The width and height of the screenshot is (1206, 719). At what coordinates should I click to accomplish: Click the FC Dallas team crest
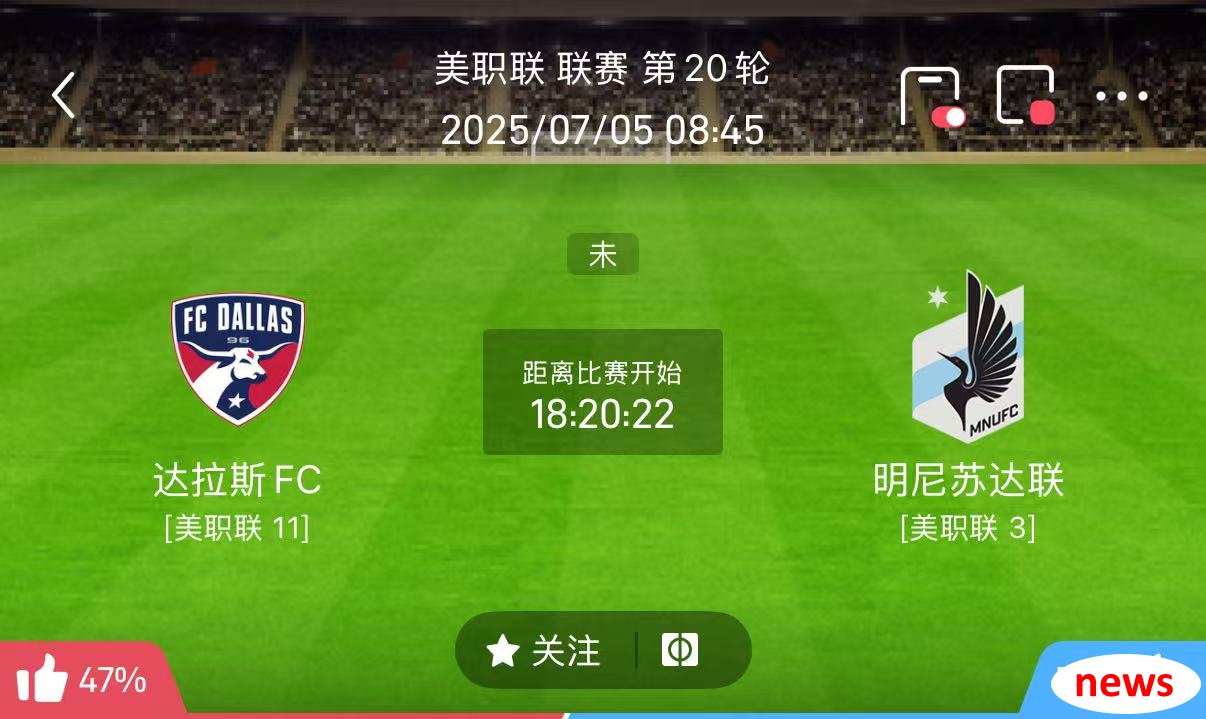coord(238,358)
